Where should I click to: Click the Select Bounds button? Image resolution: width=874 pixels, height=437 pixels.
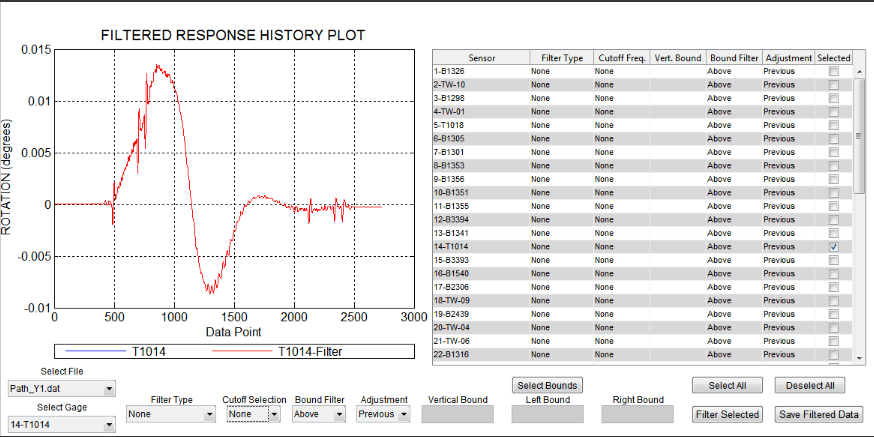[x=546, y=386]
